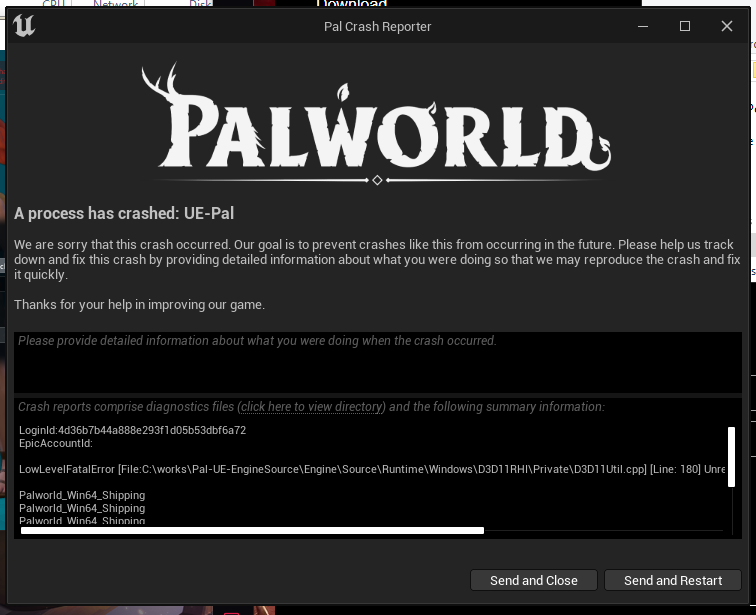Click Network tab in background window
The width and height of the screenshot is (756, 615).
[116, 4]
